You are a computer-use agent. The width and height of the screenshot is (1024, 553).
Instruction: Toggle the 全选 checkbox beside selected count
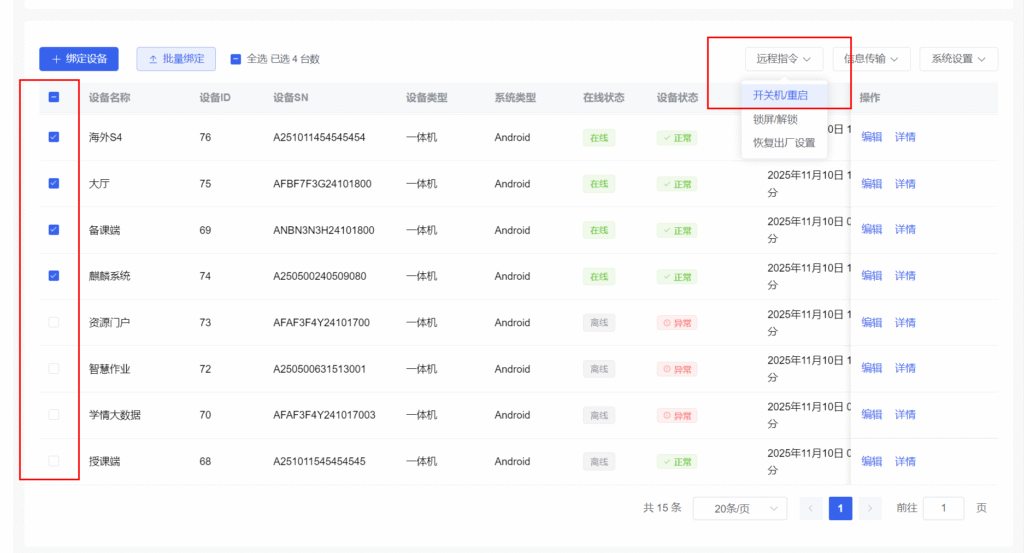pos(236,59)
